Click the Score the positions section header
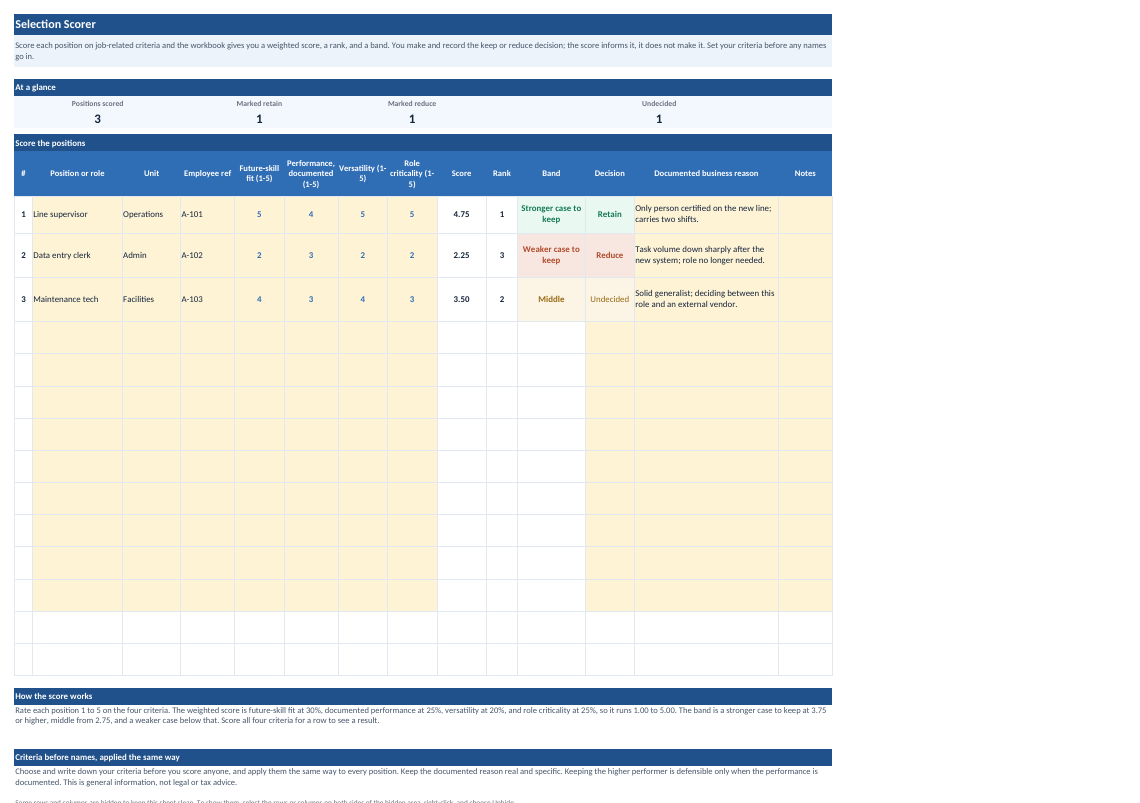The height and width of the screenshot is (803, 1140). click(x=422, y=143)
